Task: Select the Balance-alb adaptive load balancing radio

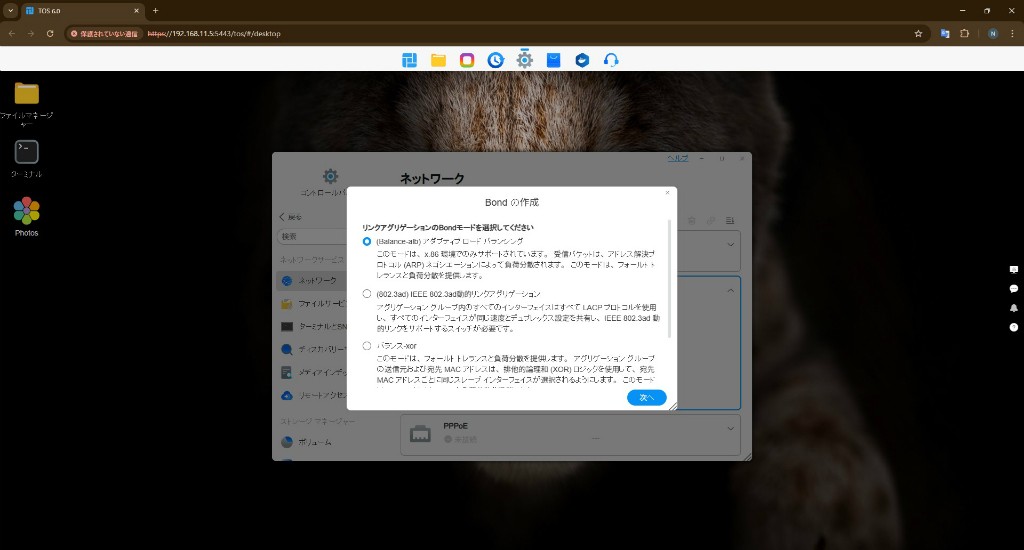Action: tap(367, 242)
